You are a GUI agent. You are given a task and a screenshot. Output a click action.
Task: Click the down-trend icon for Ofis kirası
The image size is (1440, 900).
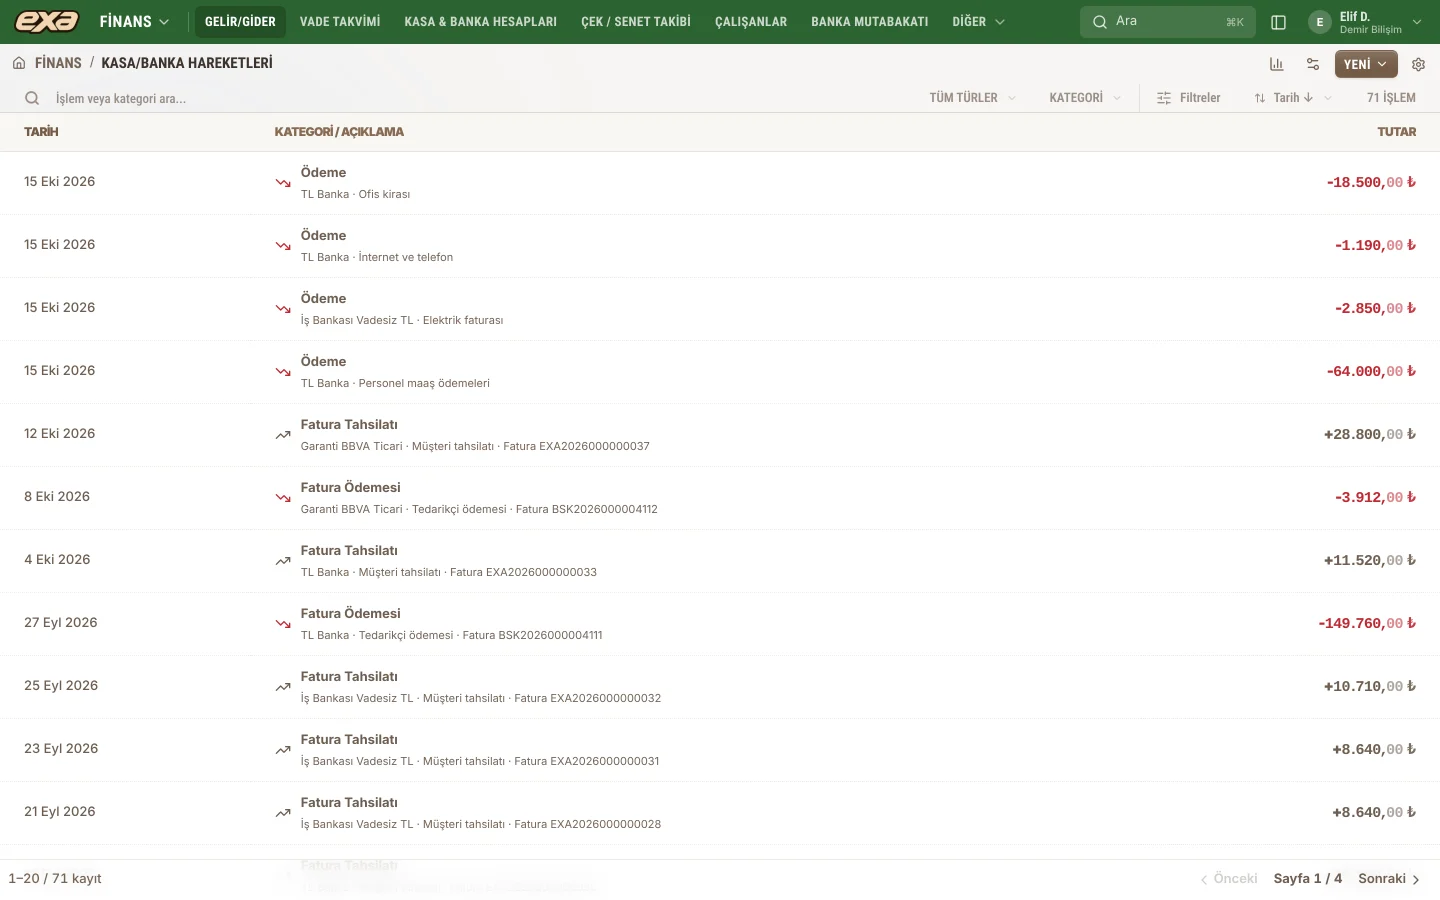point(283,183)
